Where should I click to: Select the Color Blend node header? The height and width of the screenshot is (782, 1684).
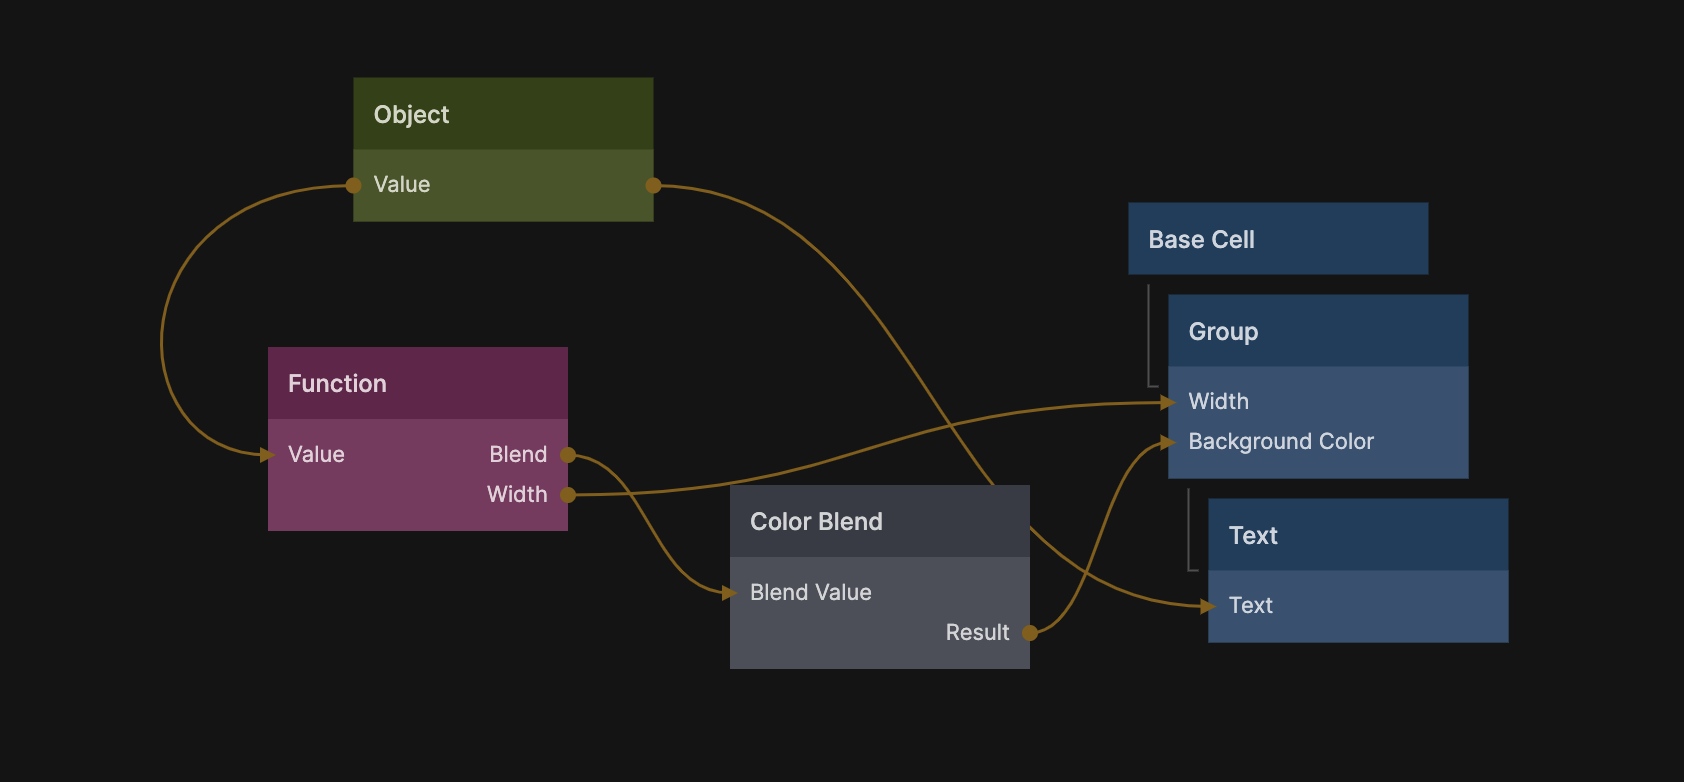879,521
